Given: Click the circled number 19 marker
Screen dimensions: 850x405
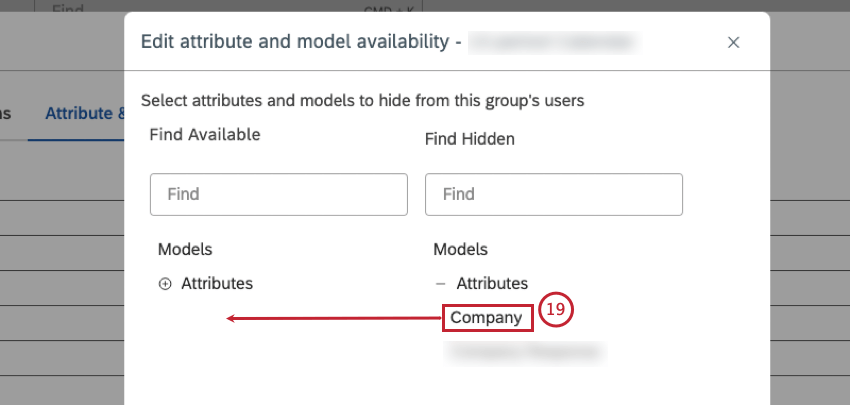Looking at the screenshot, I should (556, 311).
